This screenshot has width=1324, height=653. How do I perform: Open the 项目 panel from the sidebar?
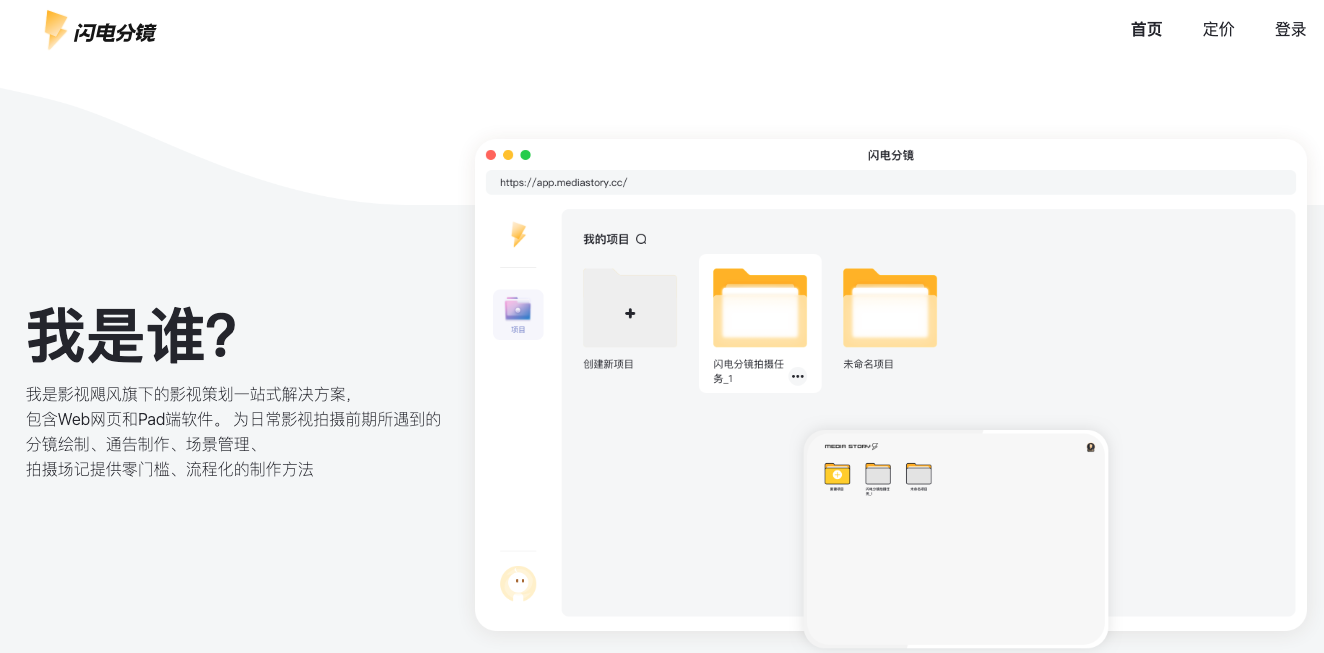tap(517, 313)
